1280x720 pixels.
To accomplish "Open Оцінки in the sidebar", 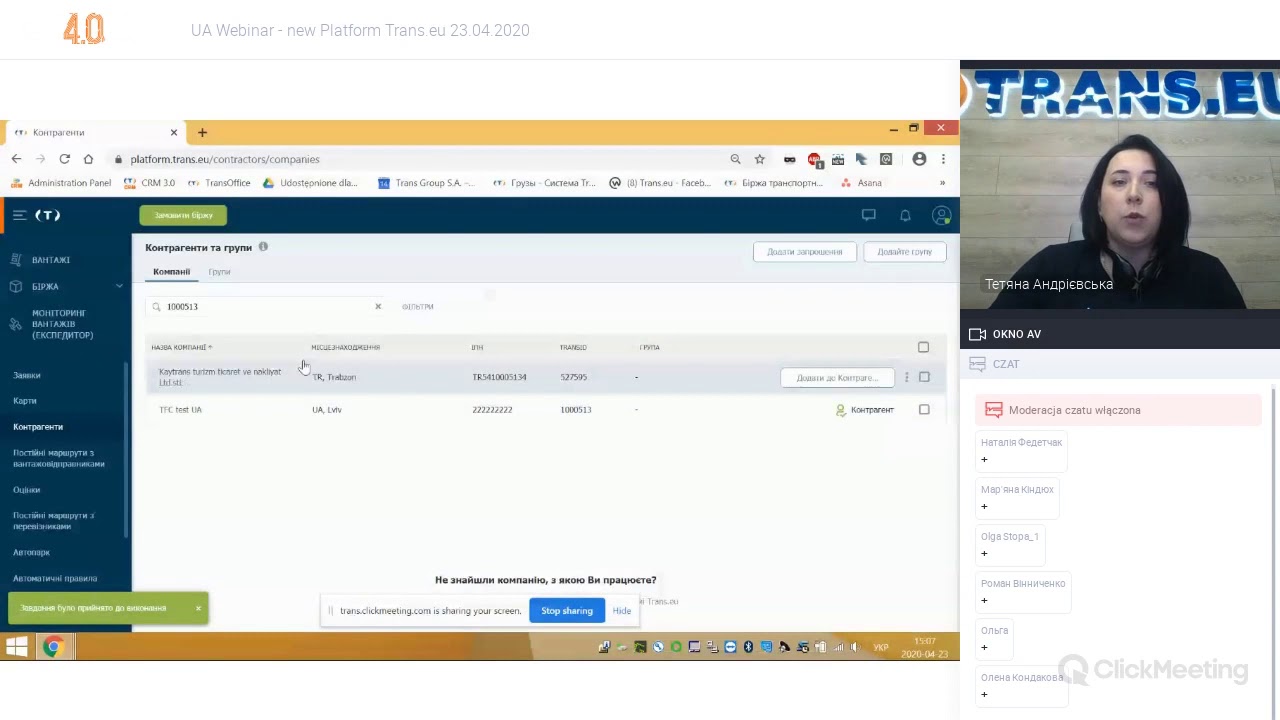I will coord(27,490).
